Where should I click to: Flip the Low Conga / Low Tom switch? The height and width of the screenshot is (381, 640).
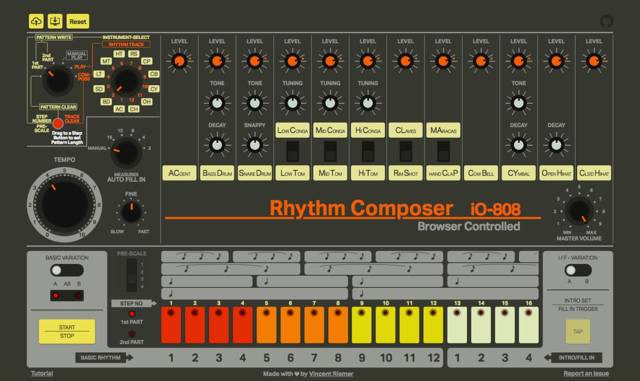pyautogui.click(x=293, y=151)
